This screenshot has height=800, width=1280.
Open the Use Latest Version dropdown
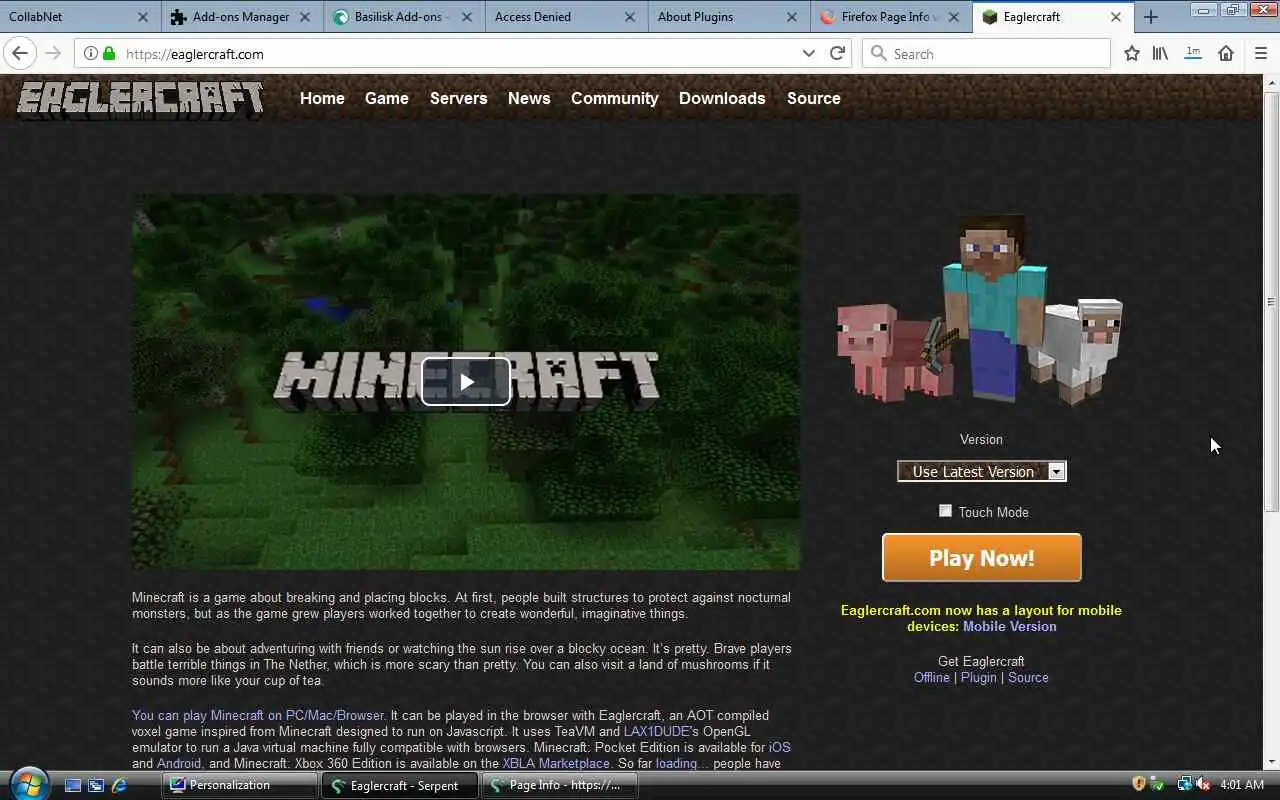click(982, 471)
